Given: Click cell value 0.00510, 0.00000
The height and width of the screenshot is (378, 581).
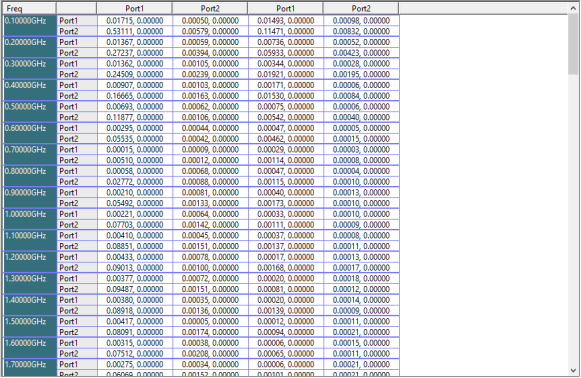Looking at the screenshot, I should point(135,160).
